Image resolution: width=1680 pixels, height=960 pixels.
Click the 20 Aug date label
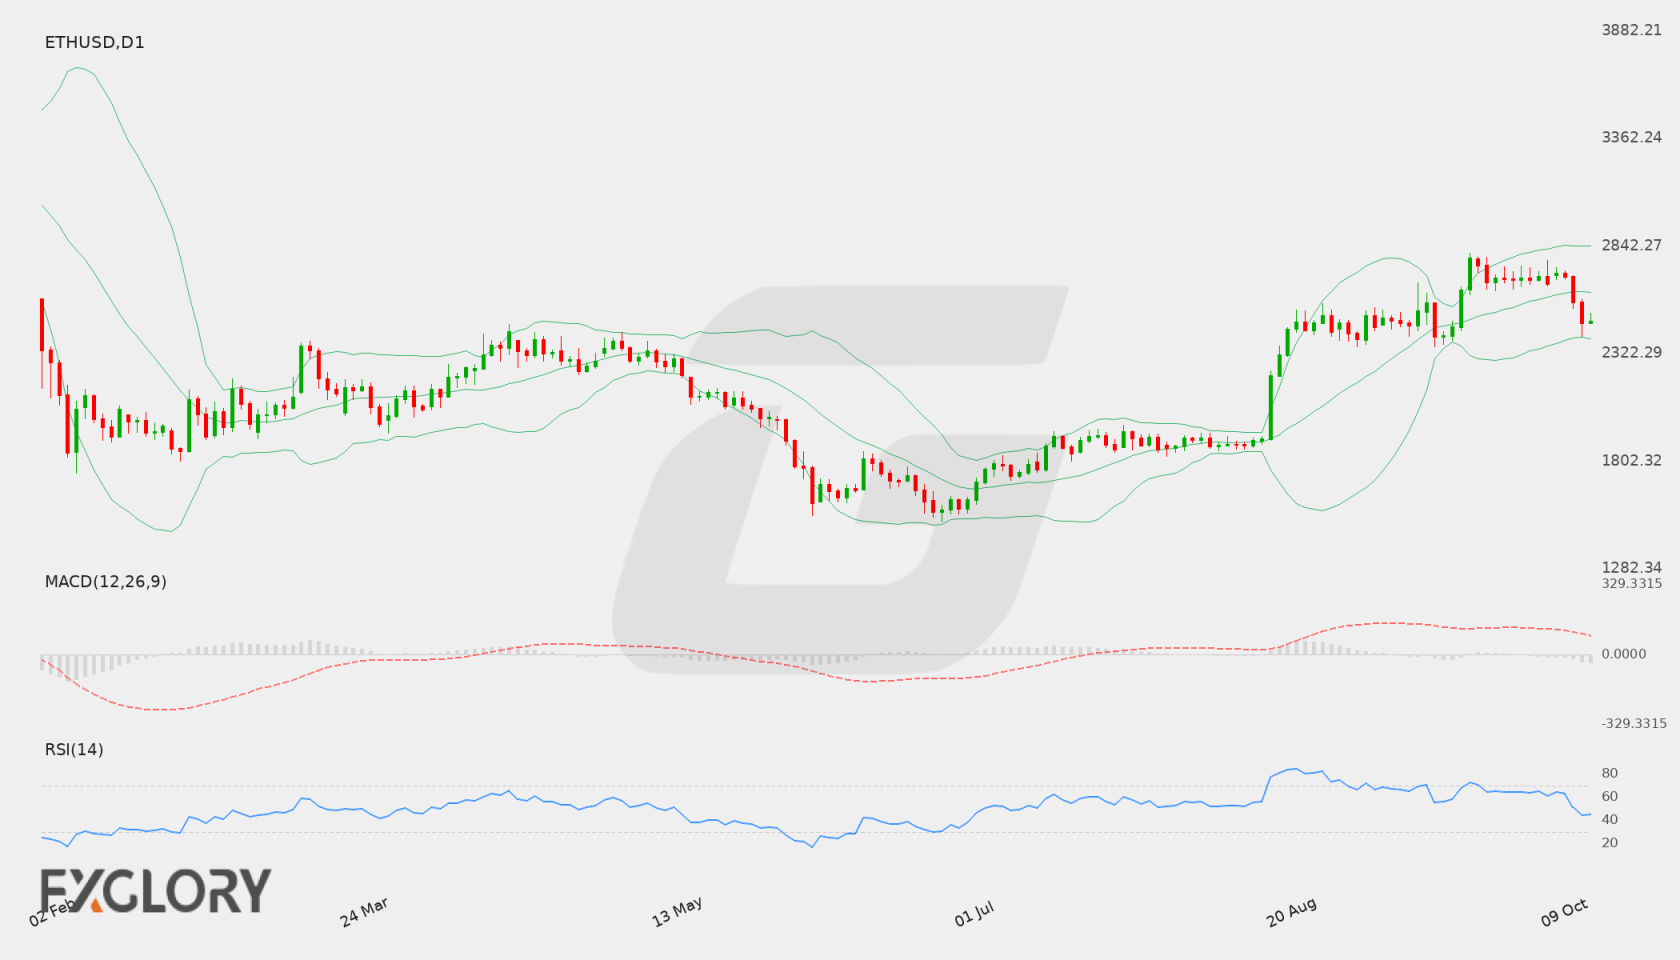1291,912
